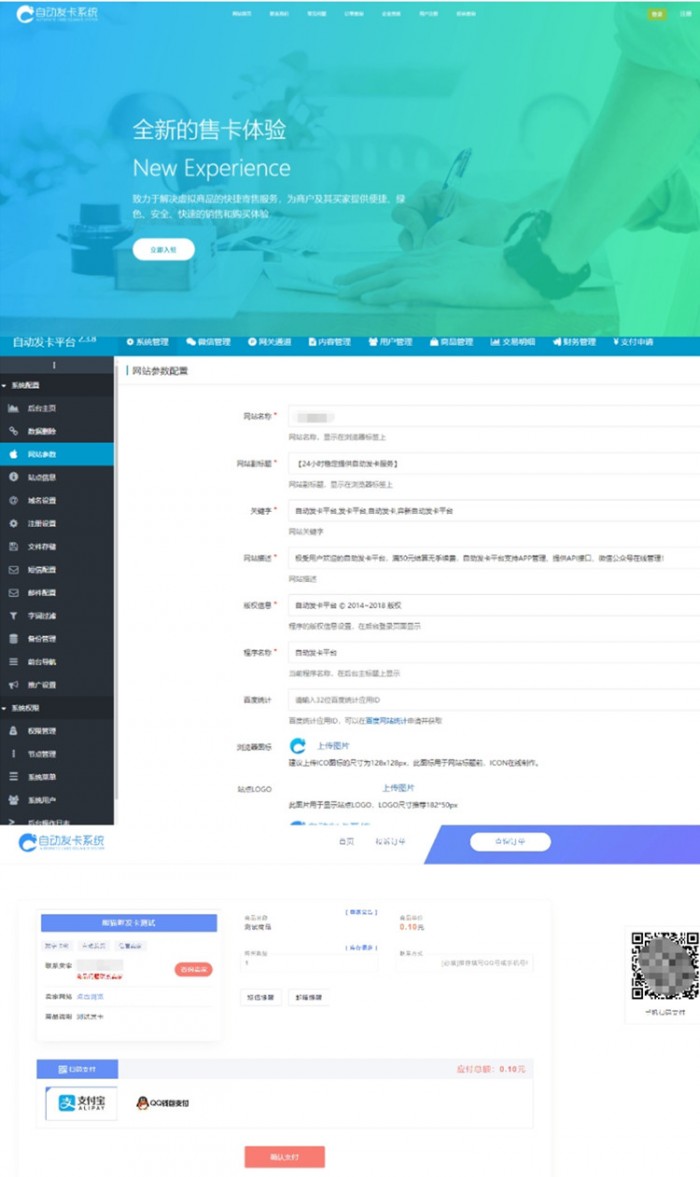Open the 财务管理 top navigation menu
700x1177 pixels.
point(573,342)
